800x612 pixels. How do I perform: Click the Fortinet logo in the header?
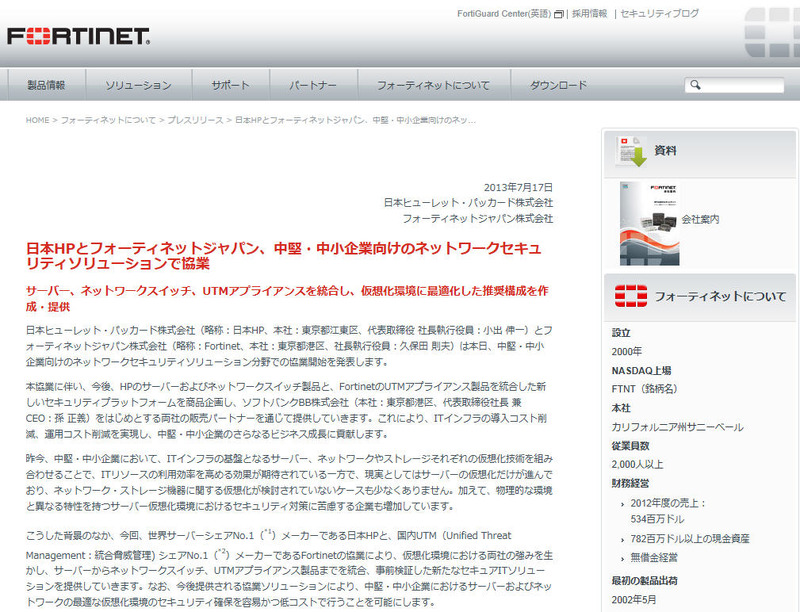[78, 37]
